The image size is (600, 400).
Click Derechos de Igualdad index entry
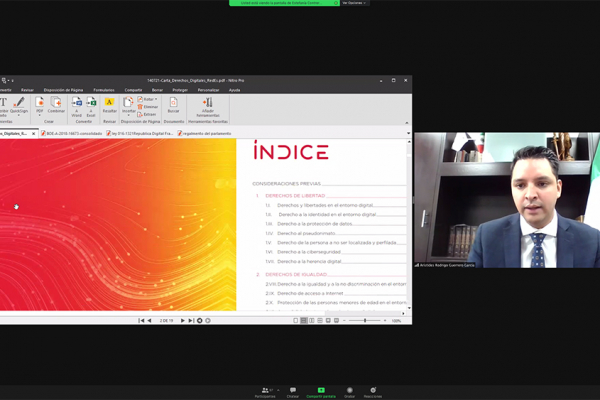pos(296,274)
